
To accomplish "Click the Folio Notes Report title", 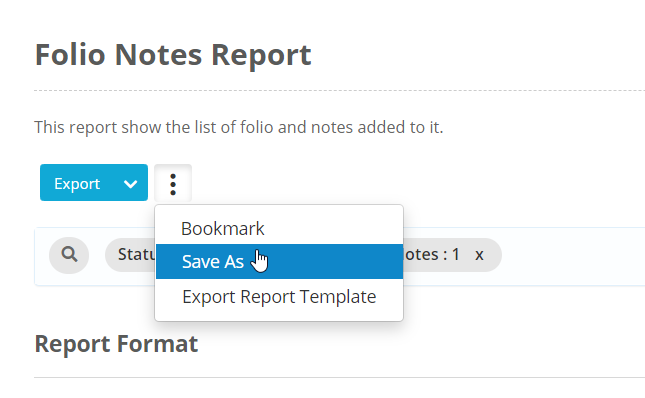I will pos(173,55).
